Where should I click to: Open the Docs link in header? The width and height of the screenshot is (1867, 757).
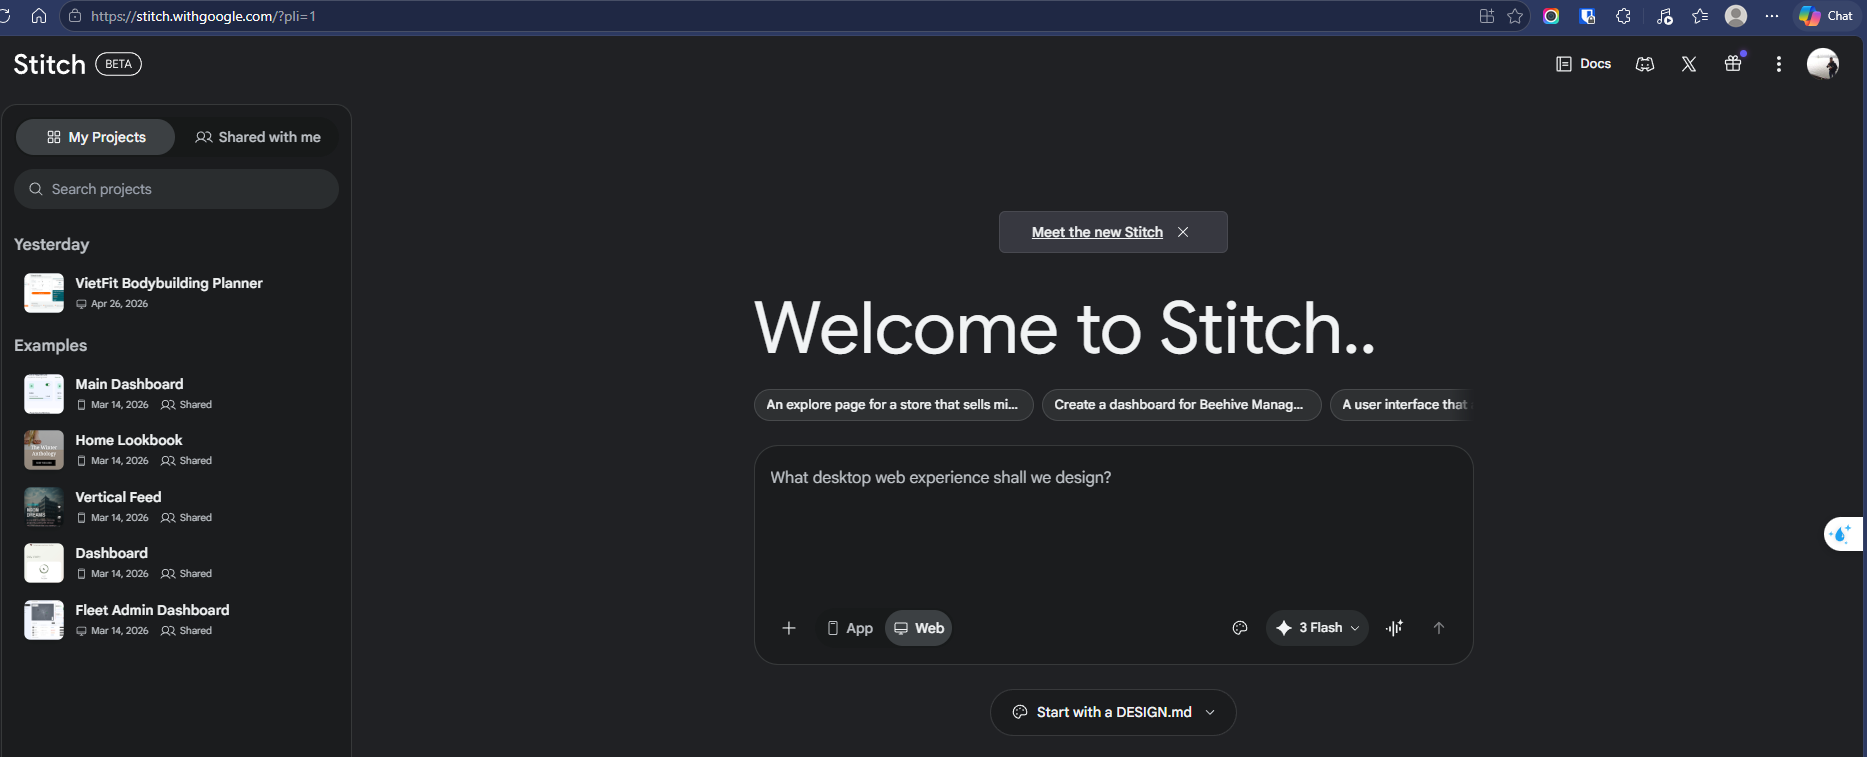click(x=1584, y=64)
